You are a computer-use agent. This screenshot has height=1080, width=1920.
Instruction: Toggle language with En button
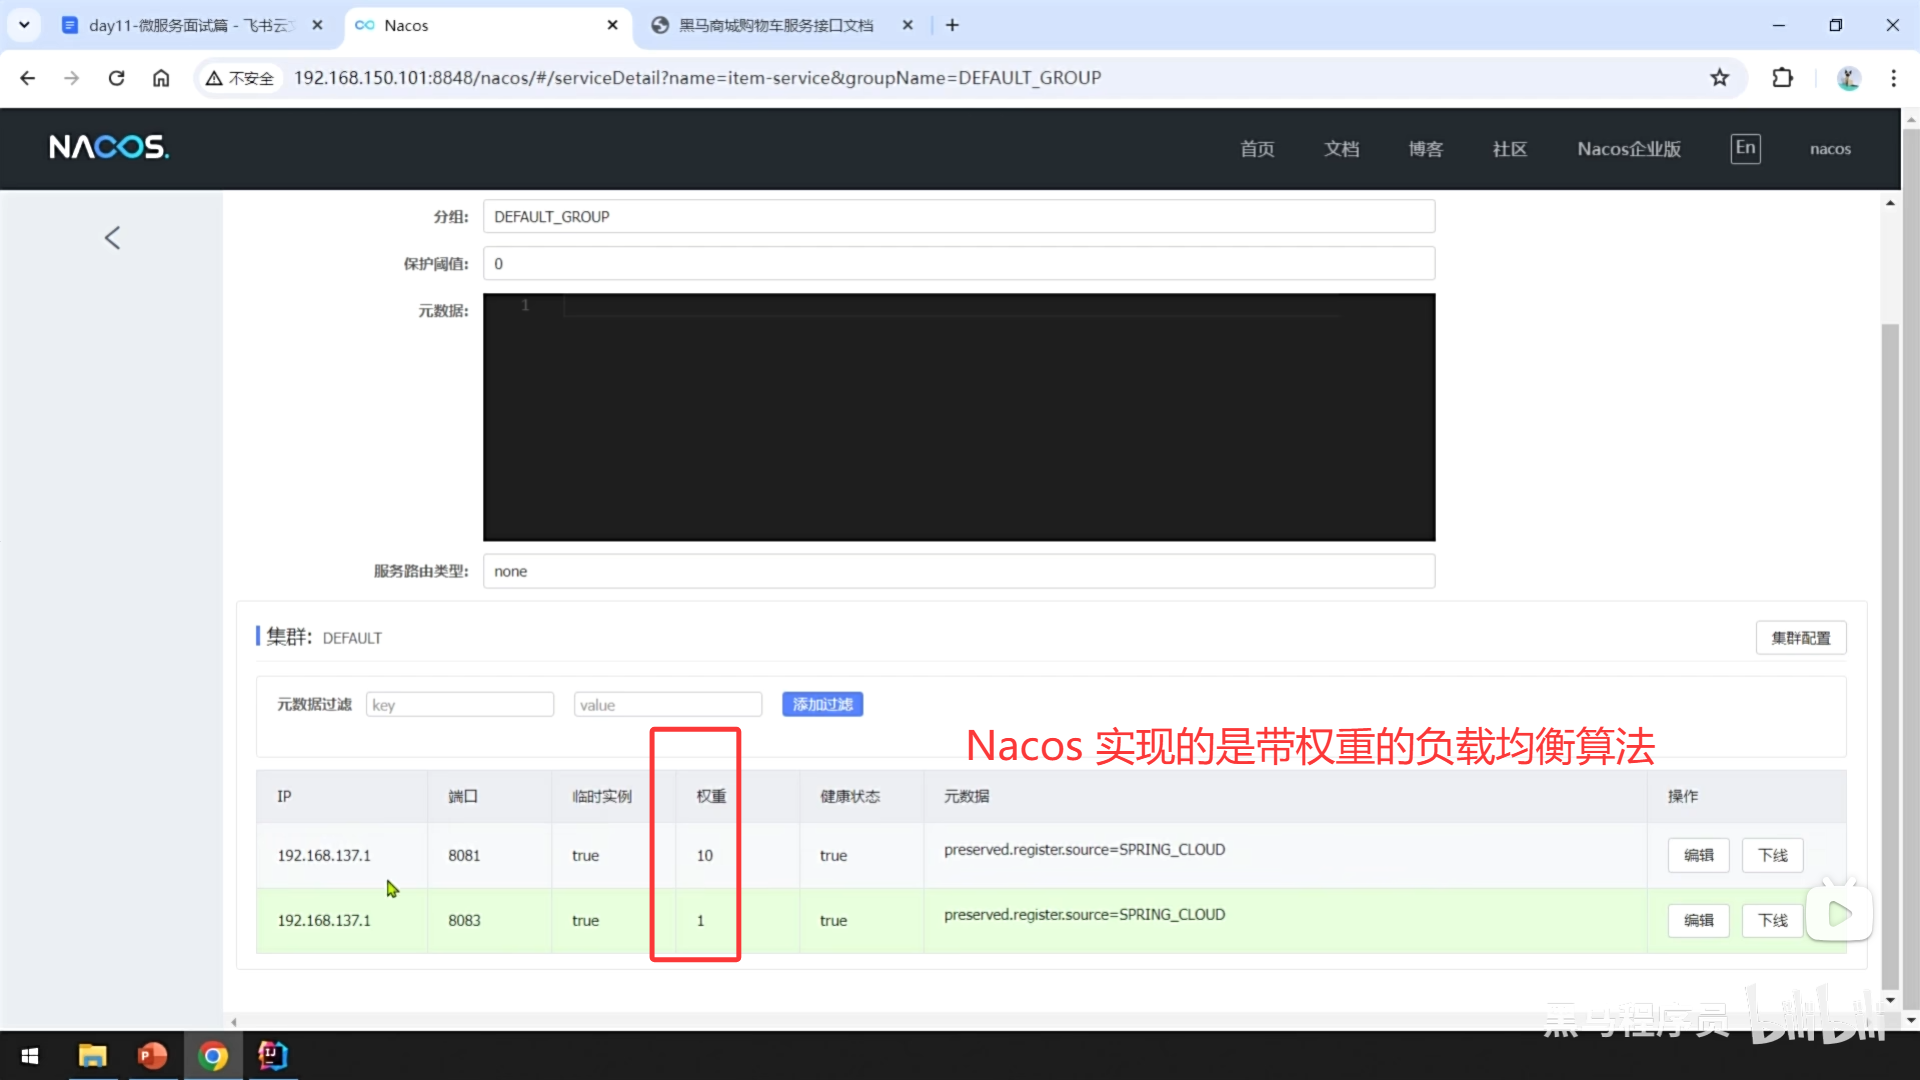point(1745,148)
